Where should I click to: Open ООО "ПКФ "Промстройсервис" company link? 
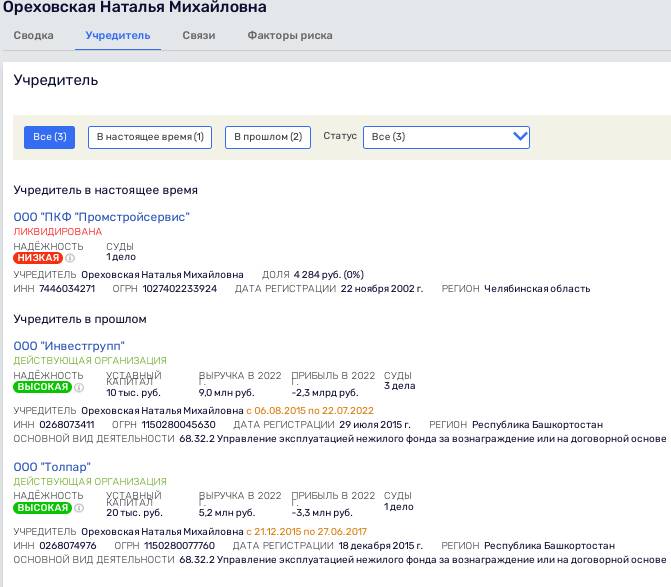(101, 217)
